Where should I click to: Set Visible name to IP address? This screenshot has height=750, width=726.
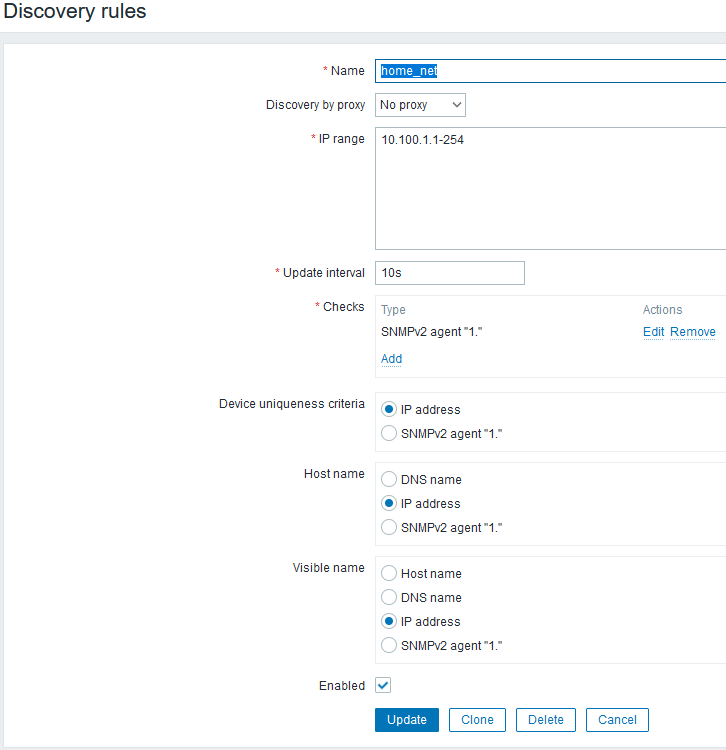389,621
